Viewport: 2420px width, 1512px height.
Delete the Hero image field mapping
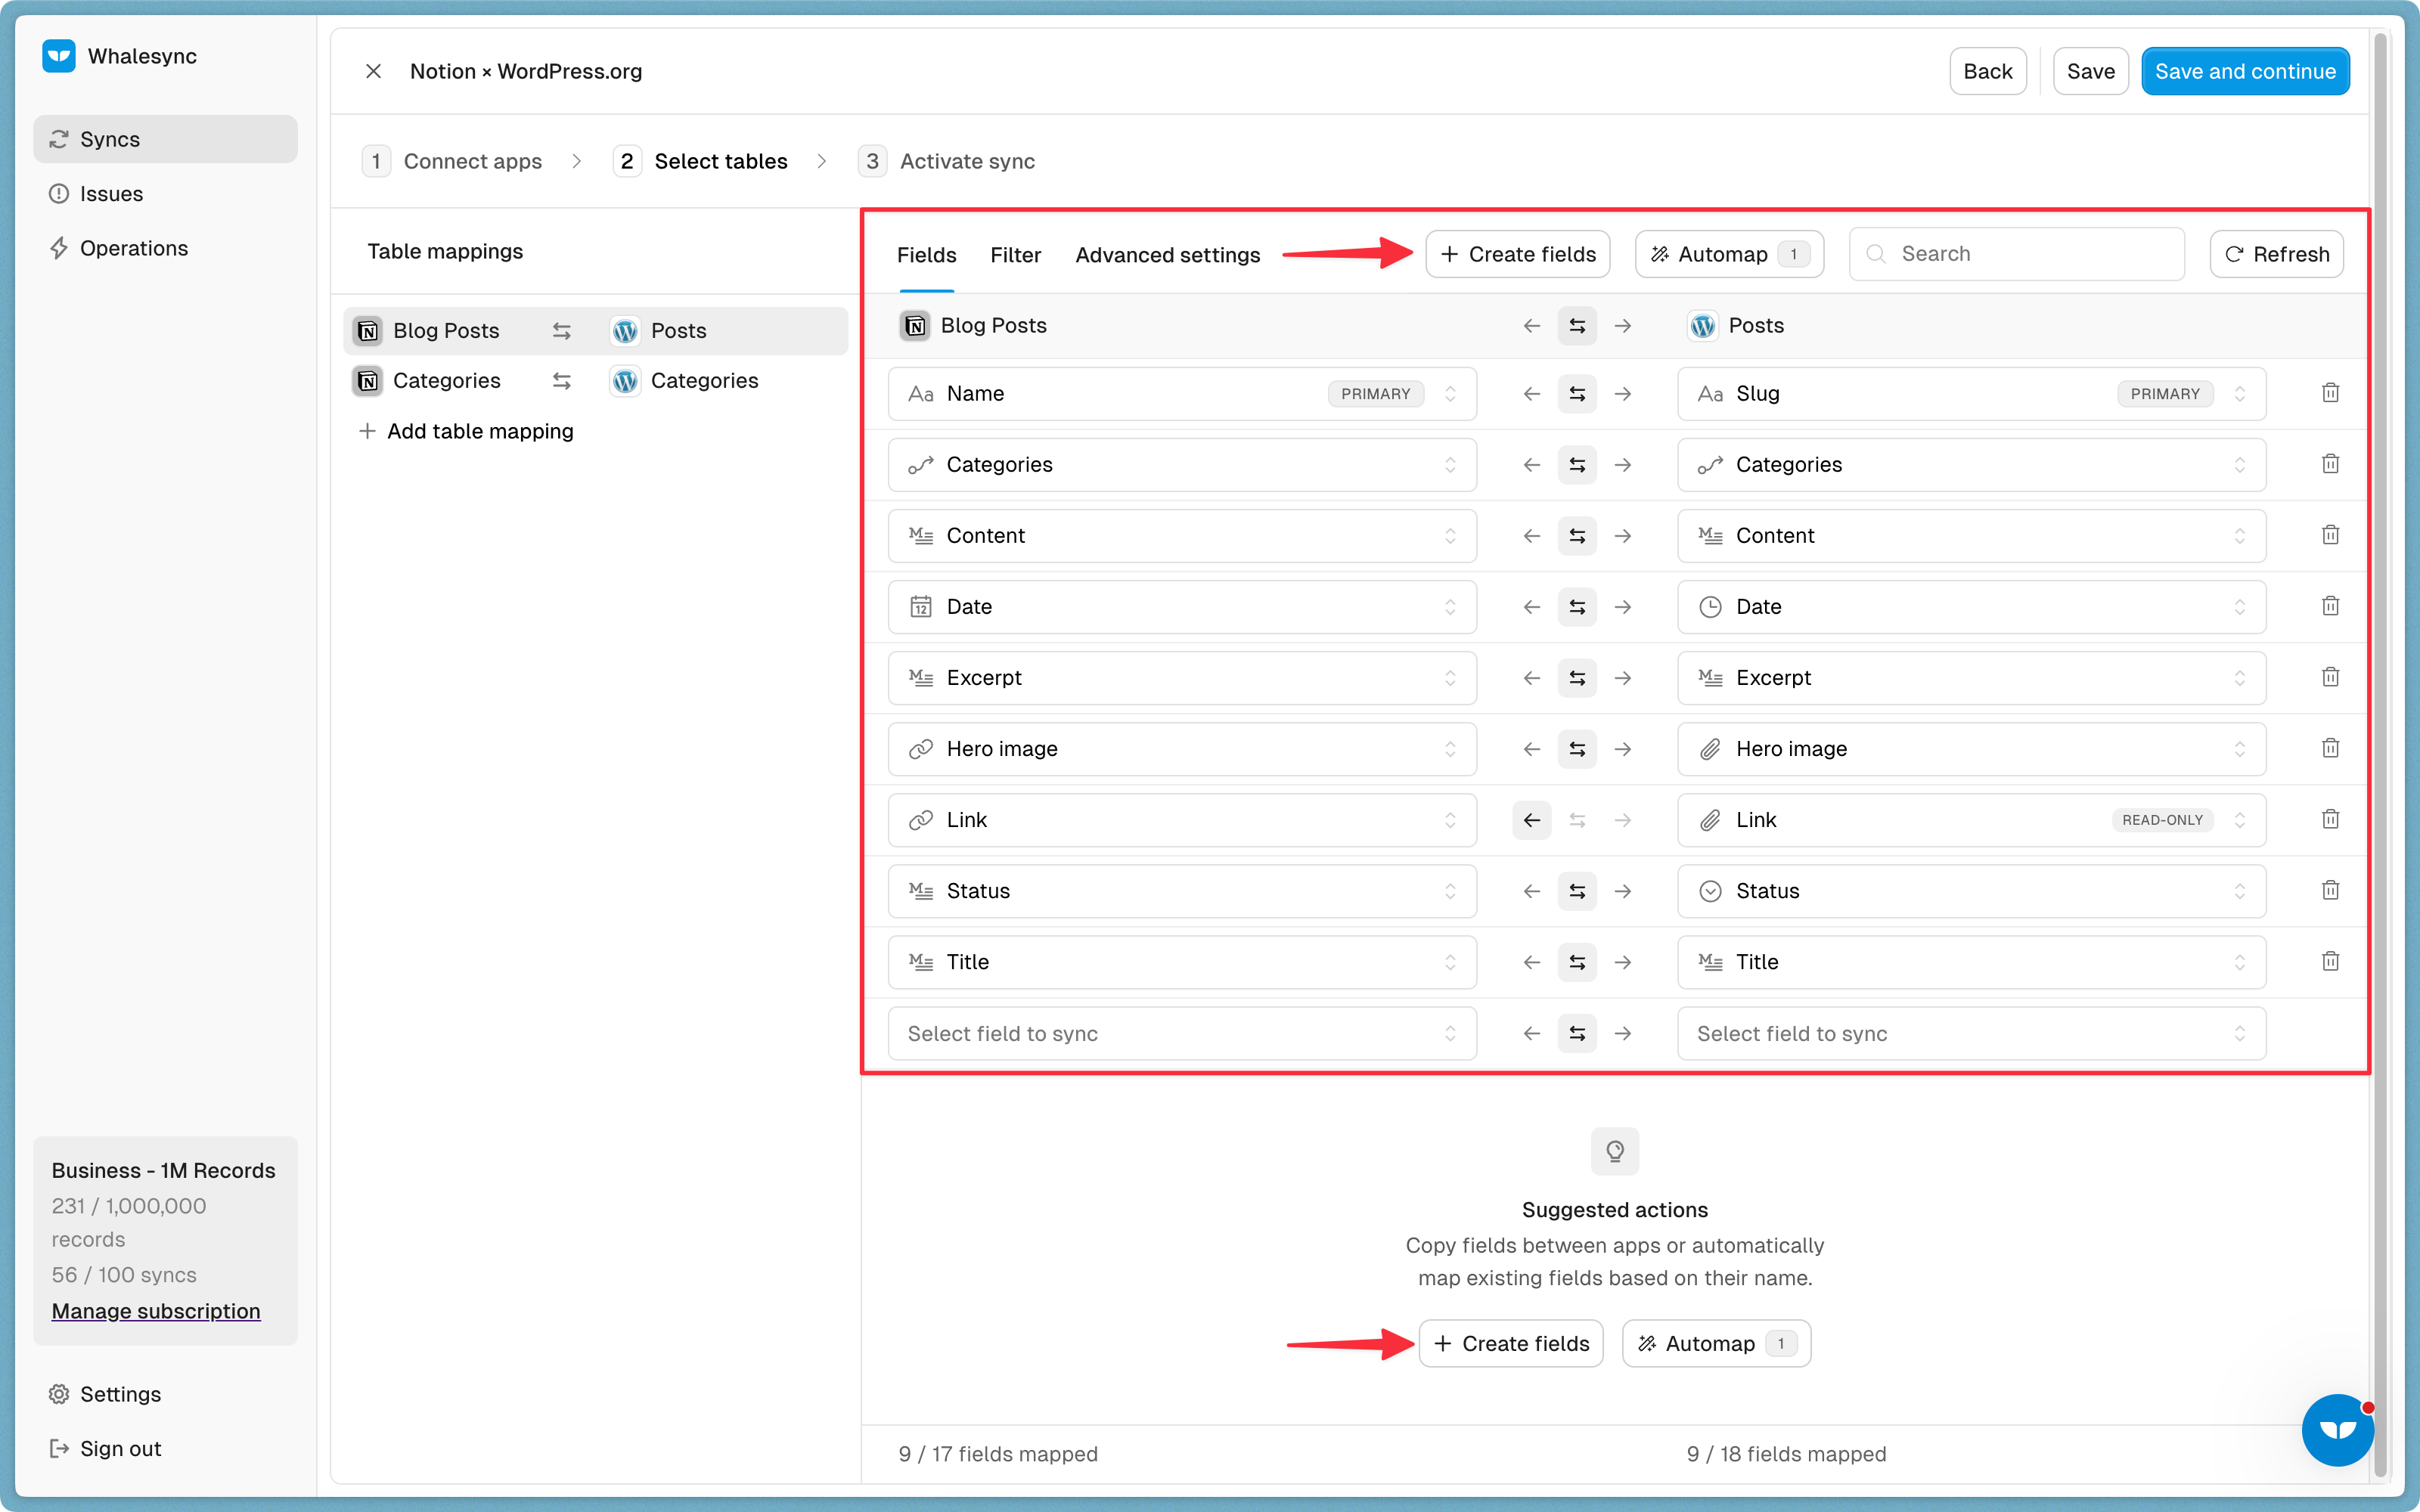[x=2330, y=748]
